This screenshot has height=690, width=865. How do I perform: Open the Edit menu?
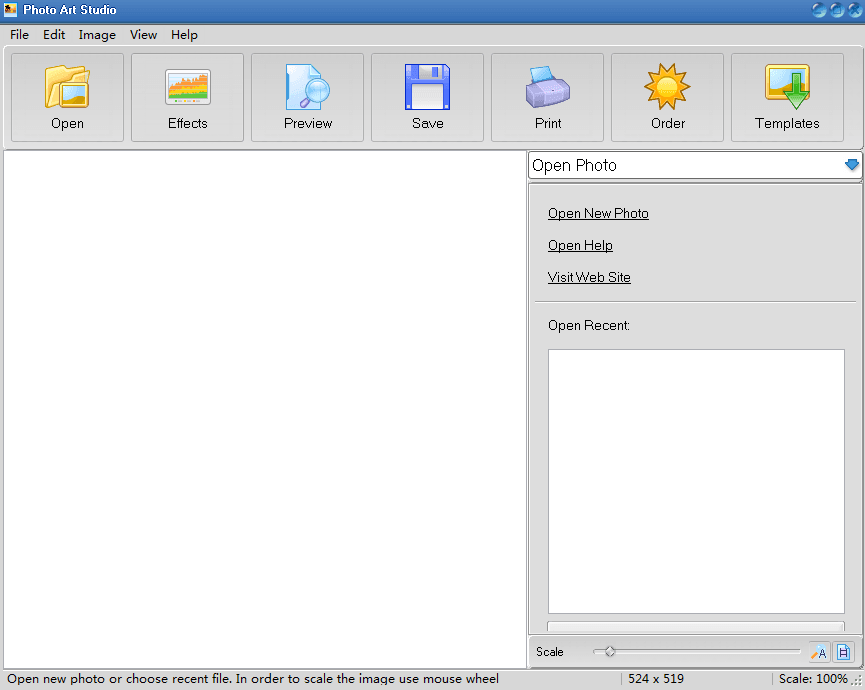pyautogui.click(x=54, y=35)
